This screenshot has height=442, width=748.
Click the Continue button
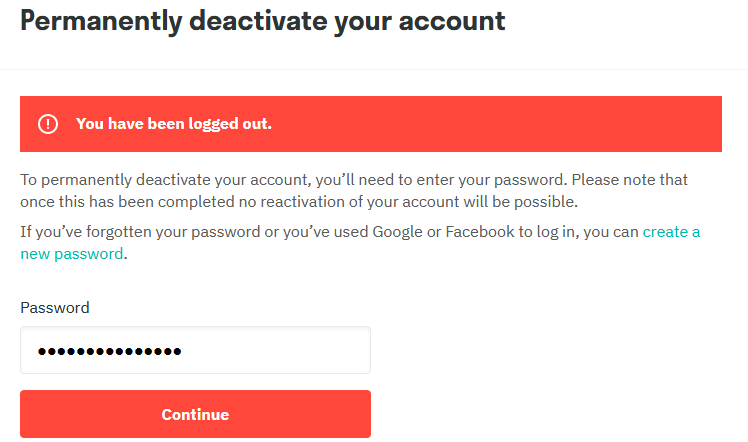coord(195,414)
